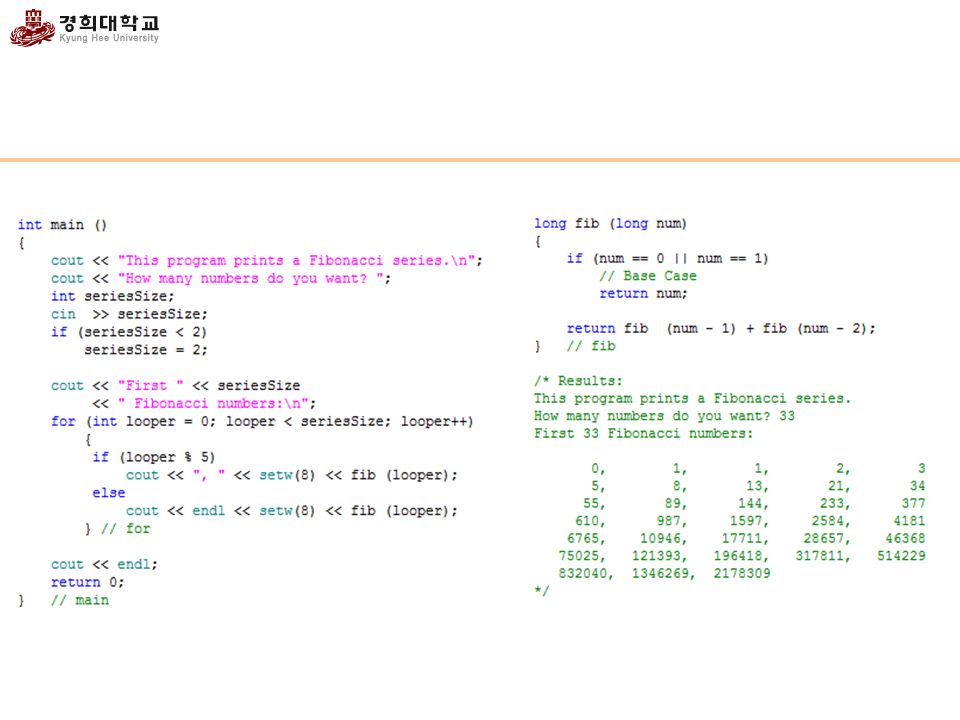
Task: Click the value 2178309 in the results table
Action: click(741, 574)
